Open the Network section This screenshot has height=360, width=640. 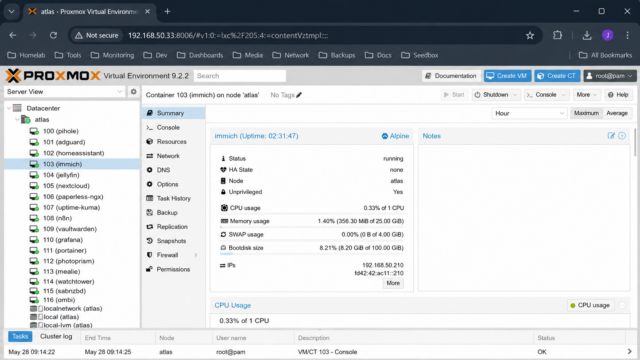click(174, 156)
